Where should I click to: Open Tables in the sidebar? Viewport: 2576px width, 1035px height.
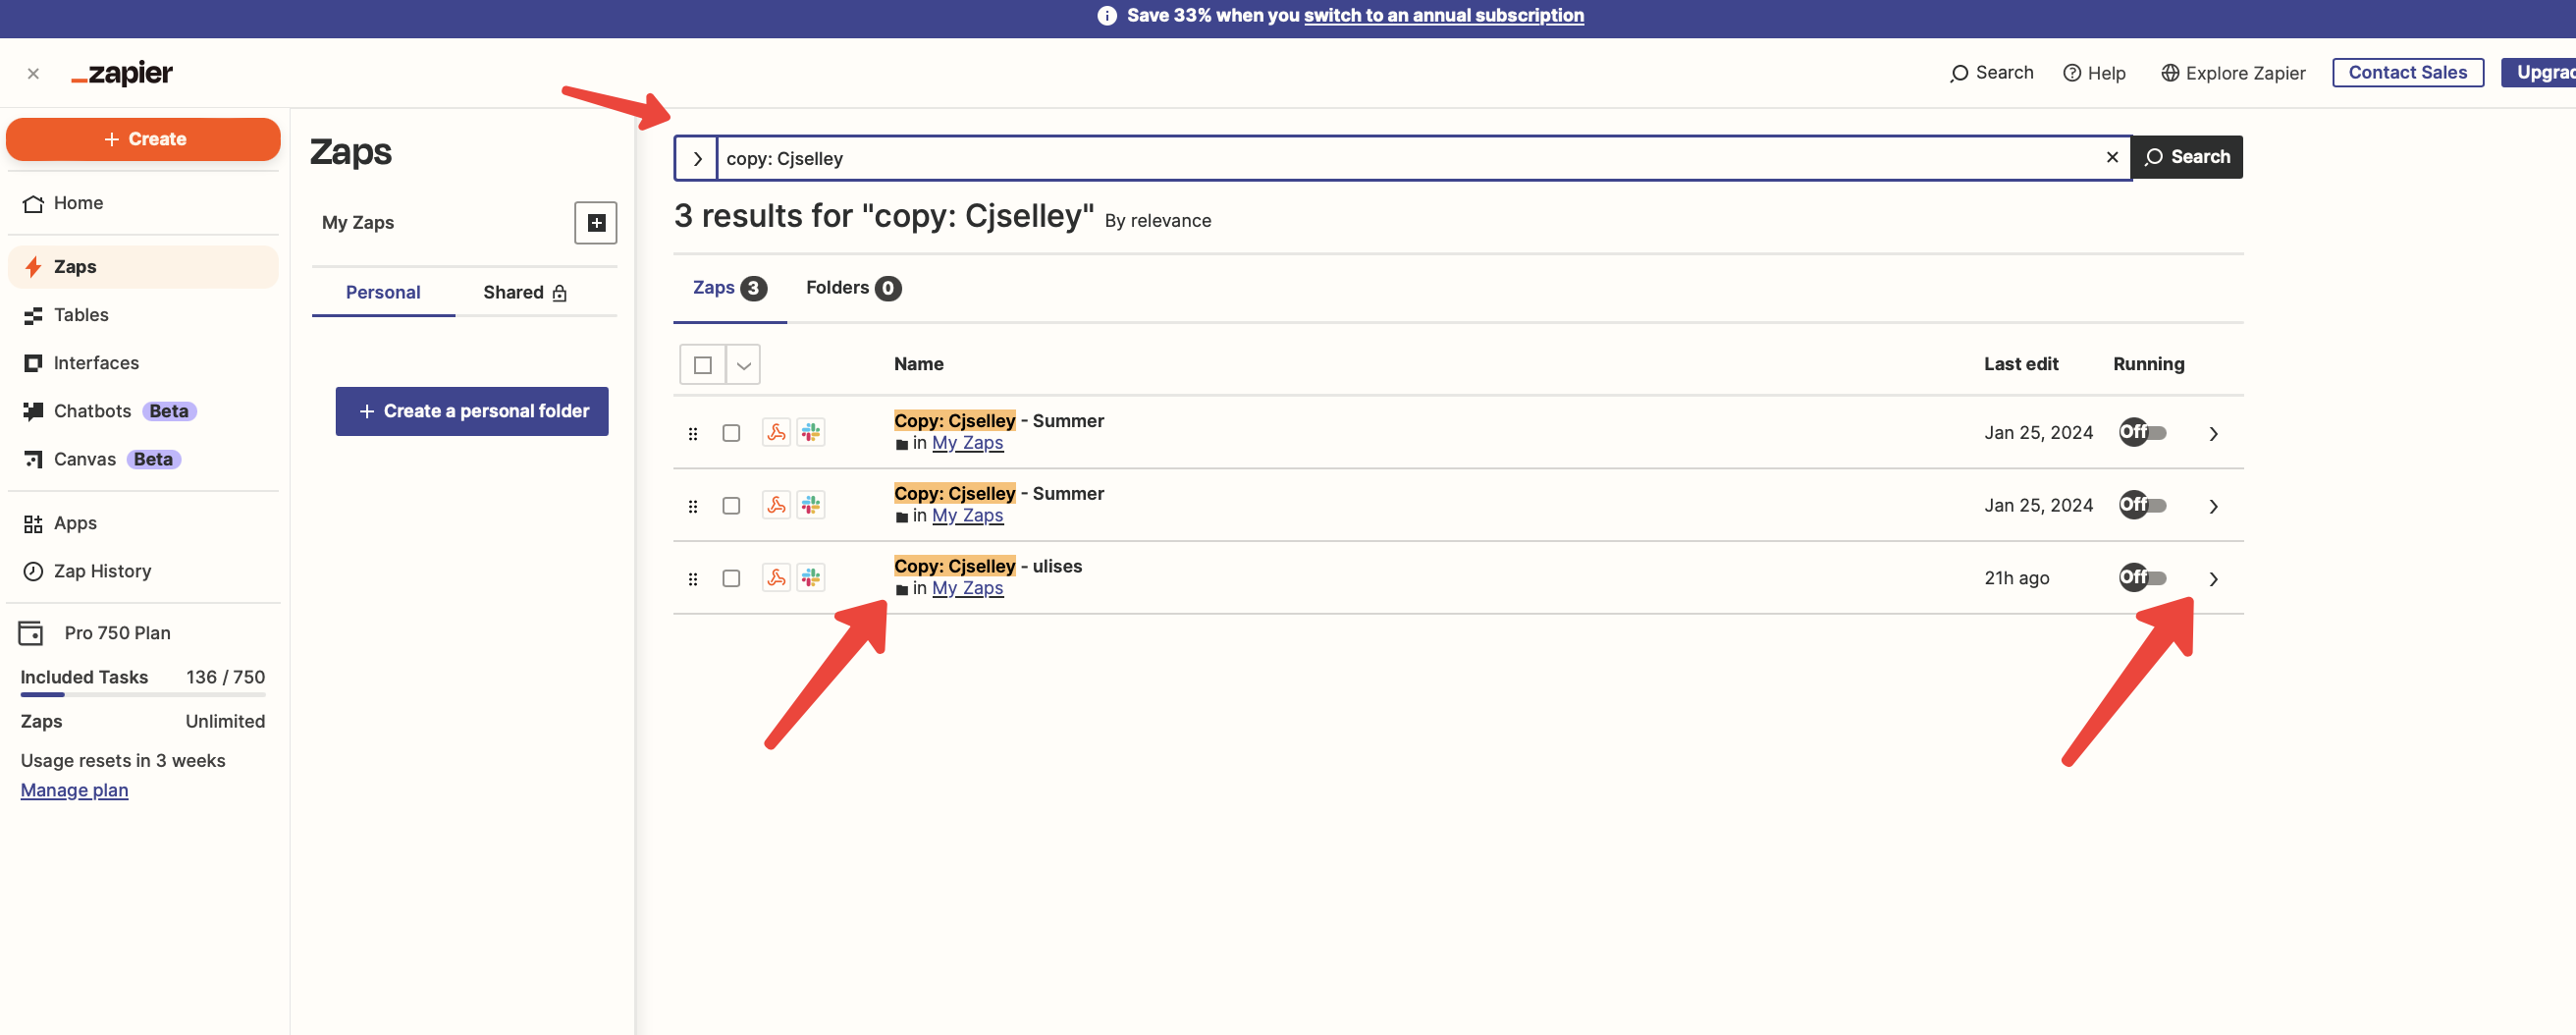point(143,315)
